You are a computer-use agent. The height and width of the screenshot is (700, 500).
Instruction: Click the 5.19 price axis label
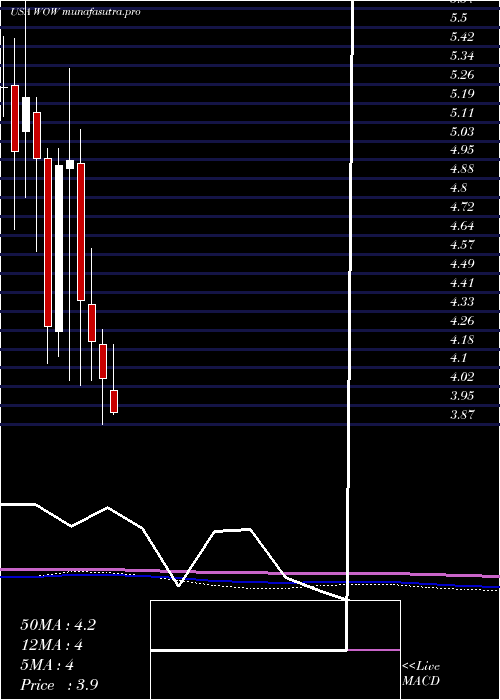coord(462,94)
